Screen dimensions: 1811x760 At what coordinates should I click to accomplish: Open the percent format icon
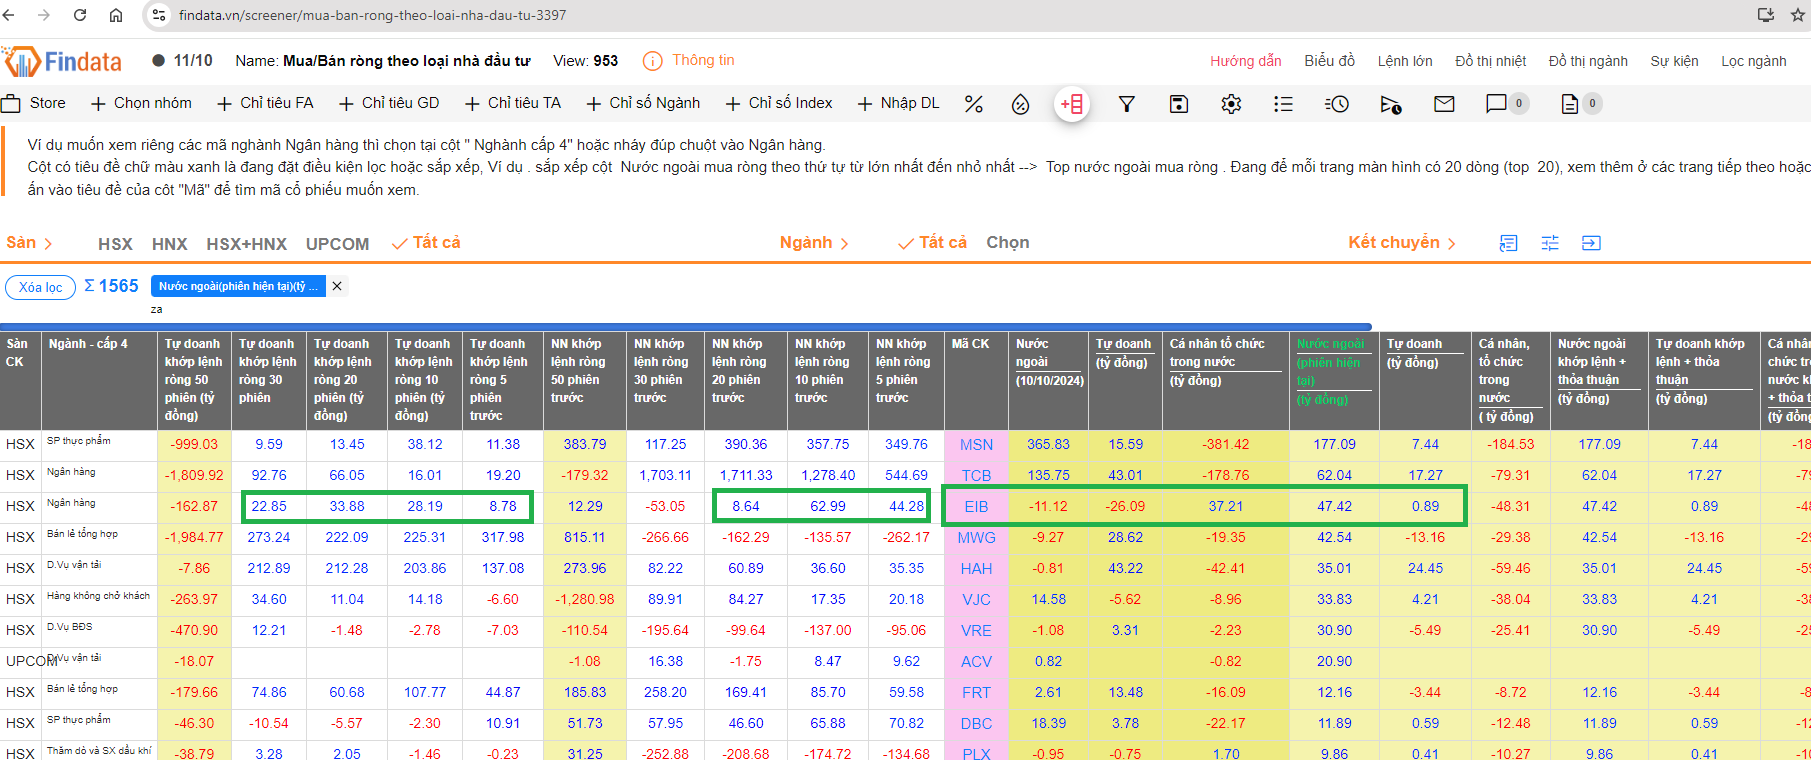pos(973,104)
